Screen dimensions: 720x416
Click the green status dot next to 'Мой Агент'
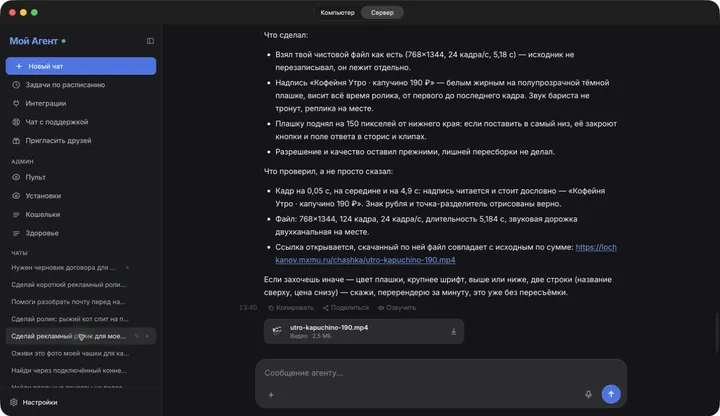(63, 41)
